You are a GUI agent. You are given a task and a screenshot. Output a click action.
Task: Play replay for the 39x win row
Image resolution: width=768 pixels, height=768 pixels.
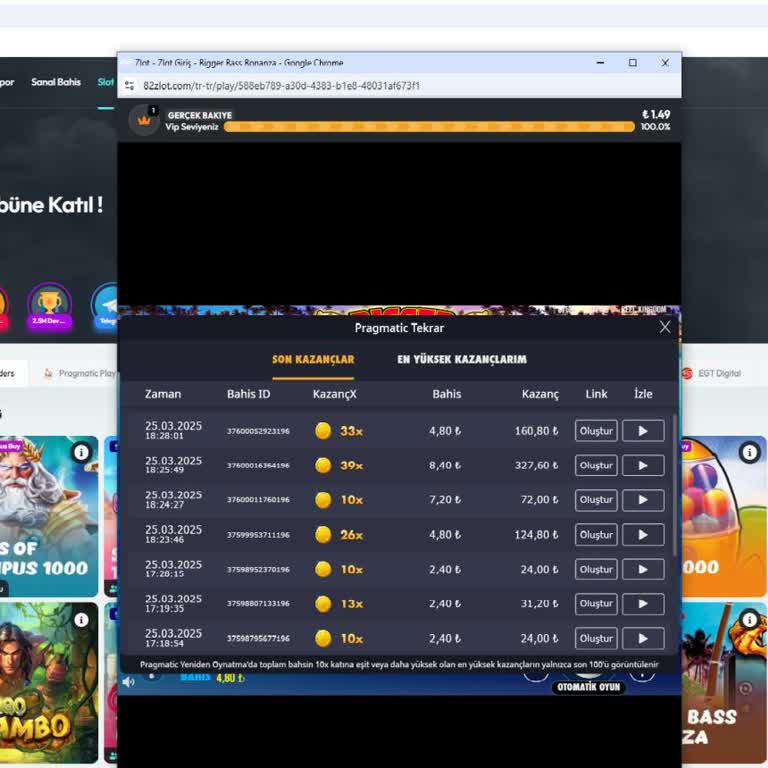643,465
